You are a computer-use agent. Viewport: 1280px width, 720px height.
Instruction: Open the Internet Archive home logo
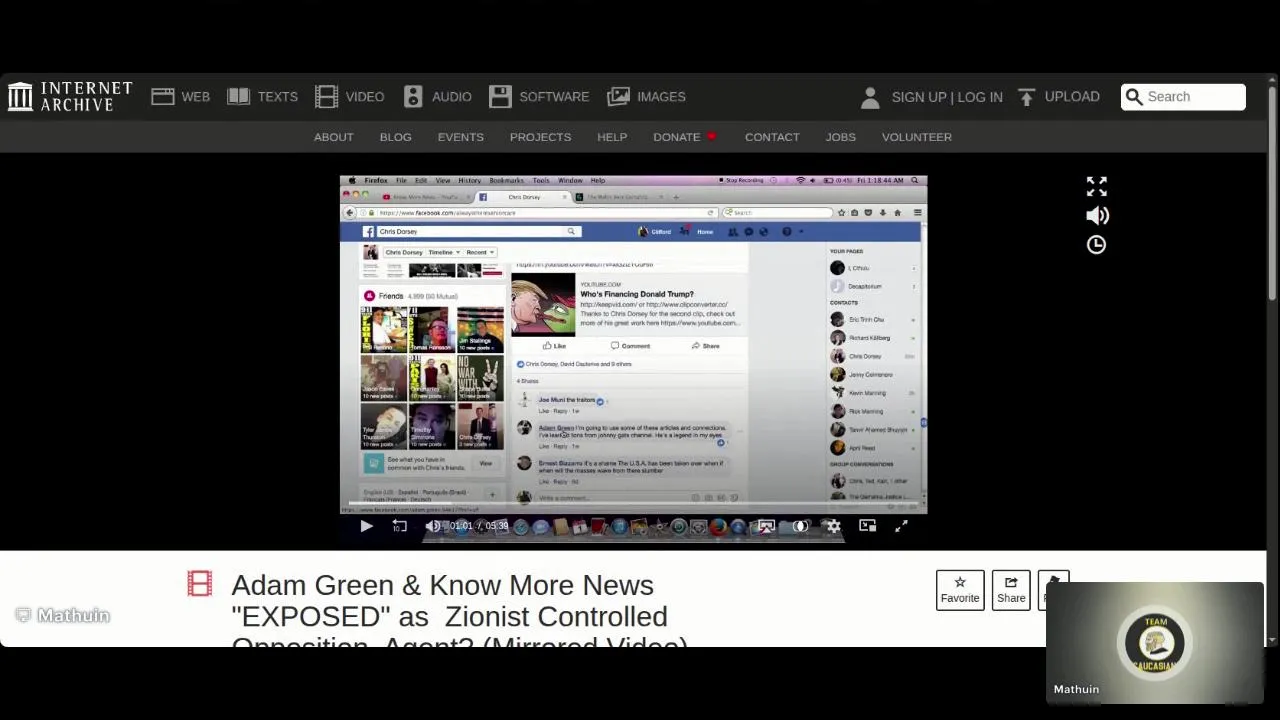click(70, 97)
